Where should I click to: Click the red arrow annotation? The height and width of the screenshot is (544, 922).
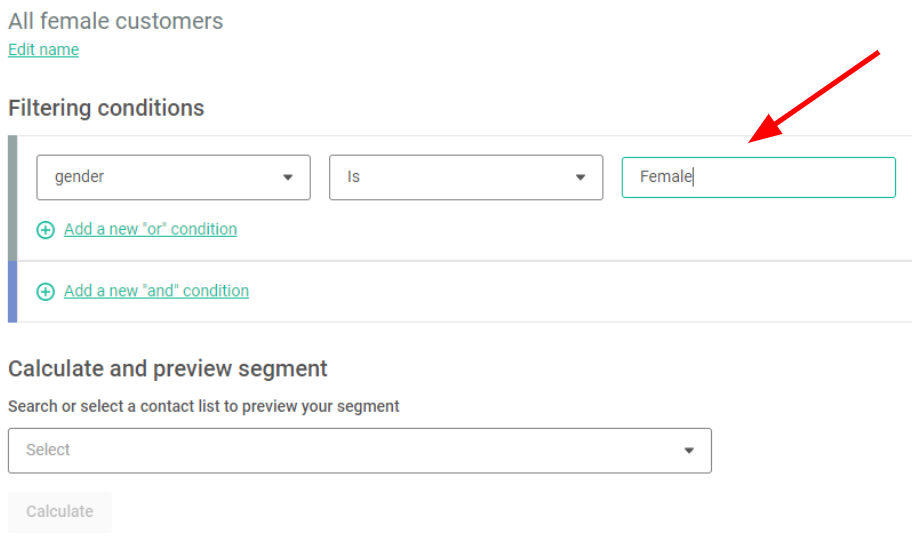[815, 97]
